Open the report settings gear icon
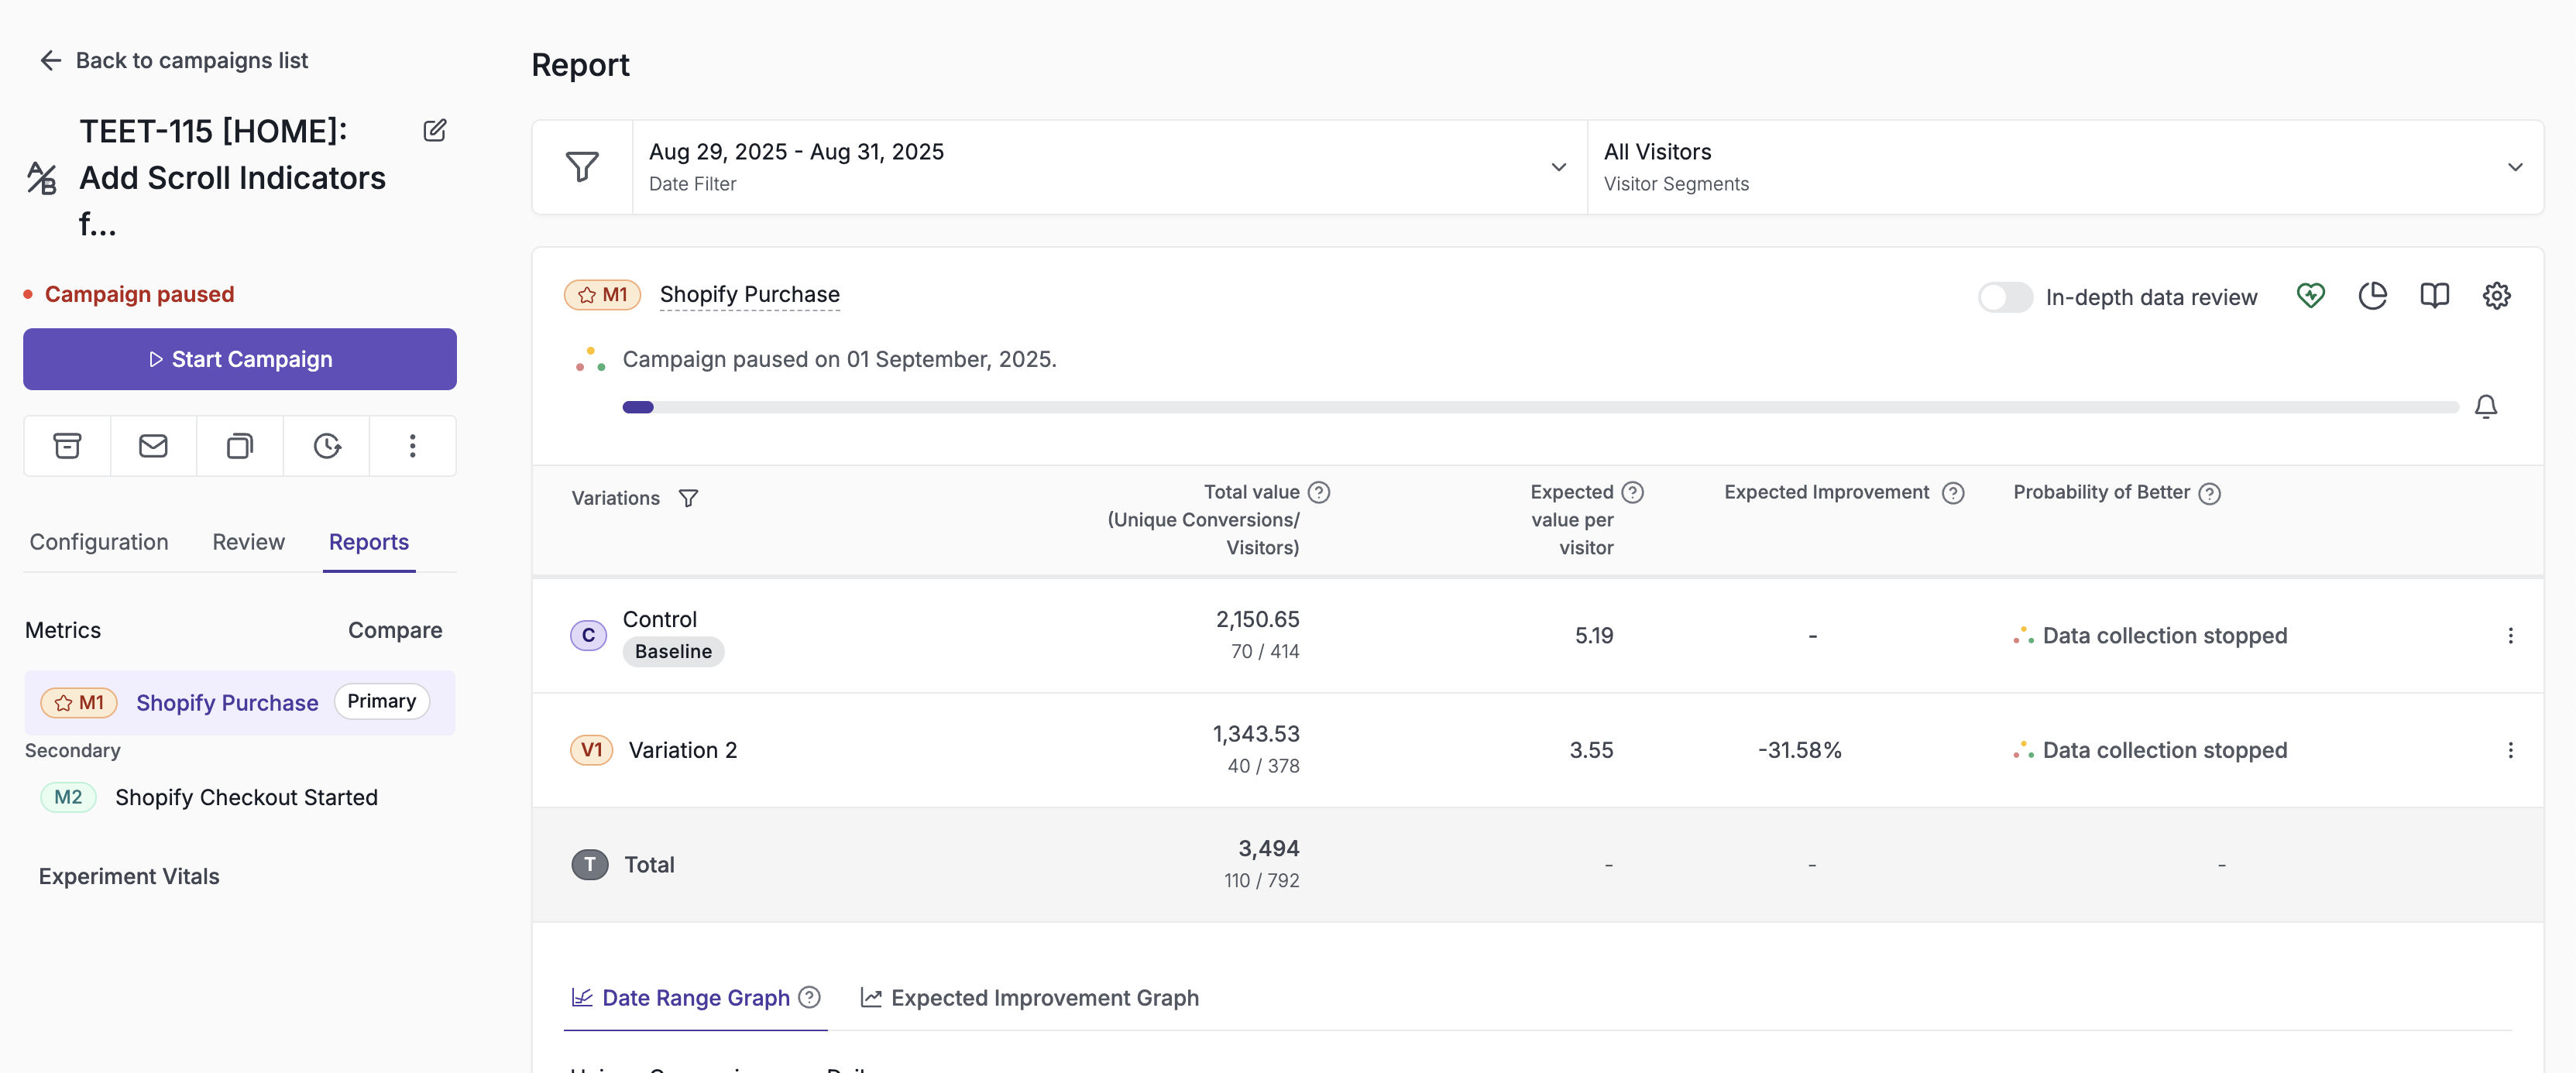The image size is (2576, 1073). click(x=2496, y=296)
